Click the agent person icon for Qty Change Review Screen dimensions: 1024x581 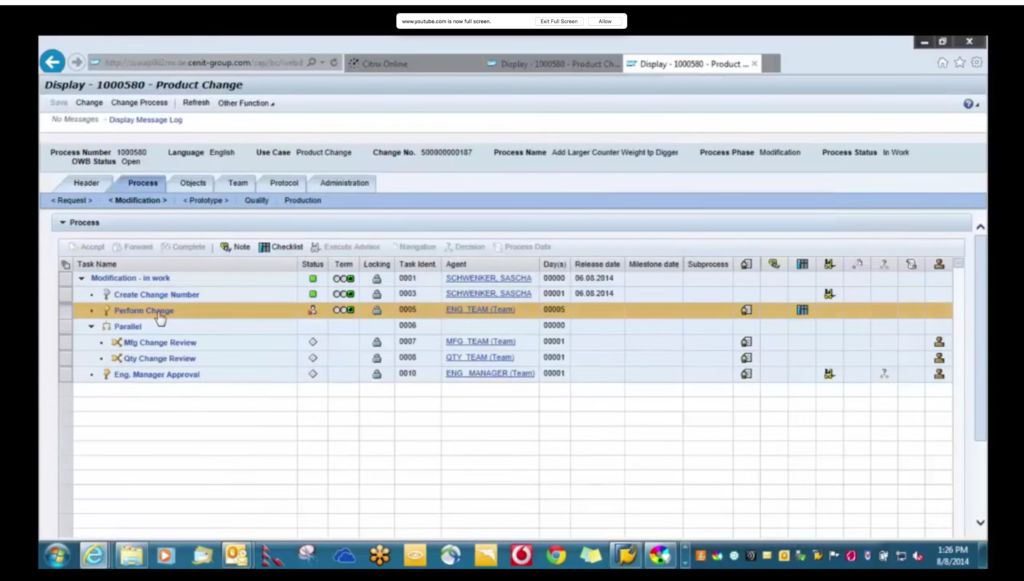click(x=938, y=357)
